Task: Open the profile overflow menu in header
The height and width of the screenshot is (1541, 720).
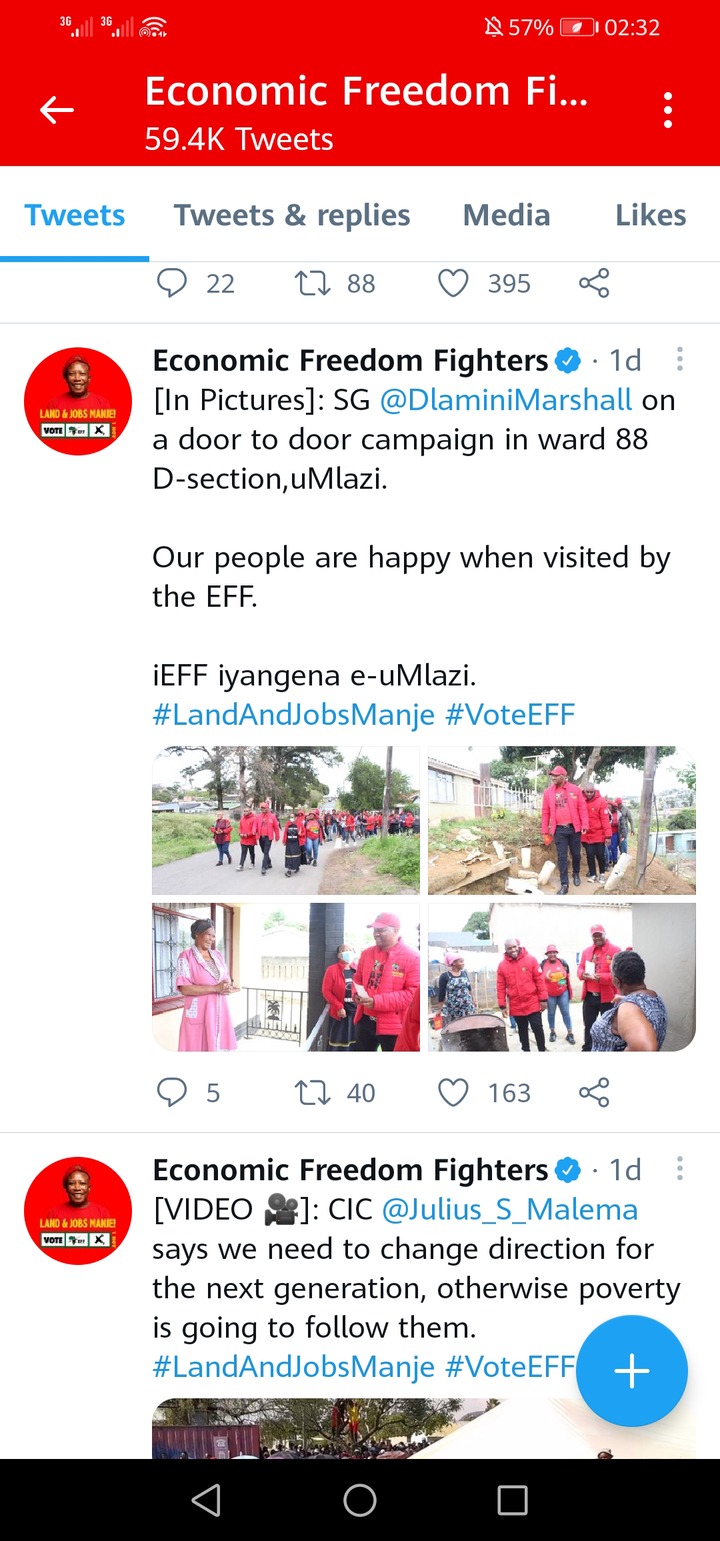Action: pyautogui.click(x=668, y=110)
